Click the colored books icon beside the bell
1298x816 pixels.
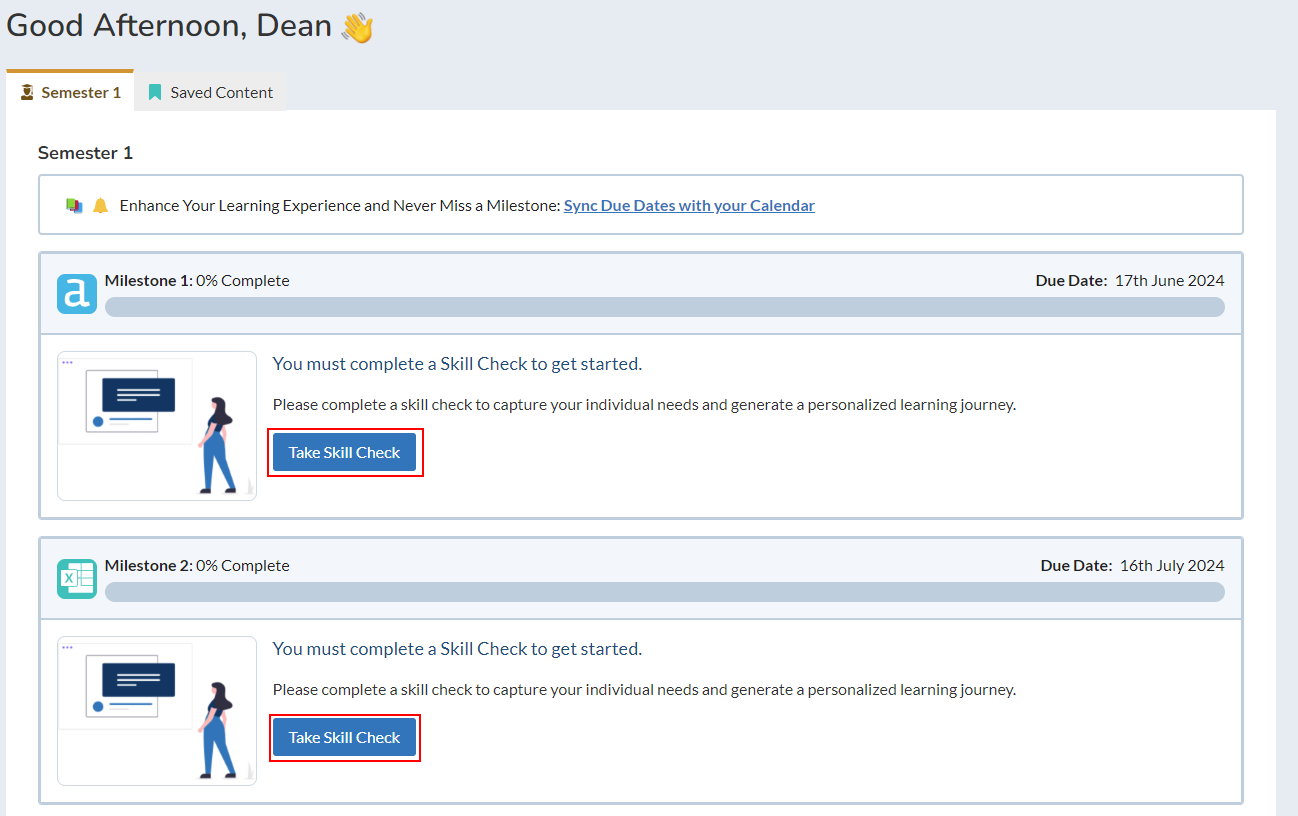[74, 206]
